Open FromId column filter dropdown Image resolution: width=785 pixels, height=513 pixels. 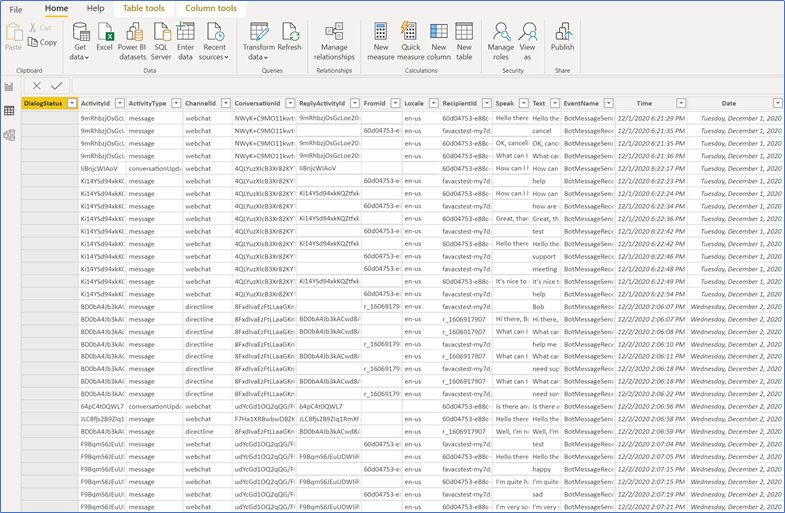click(x=396, y=103)
